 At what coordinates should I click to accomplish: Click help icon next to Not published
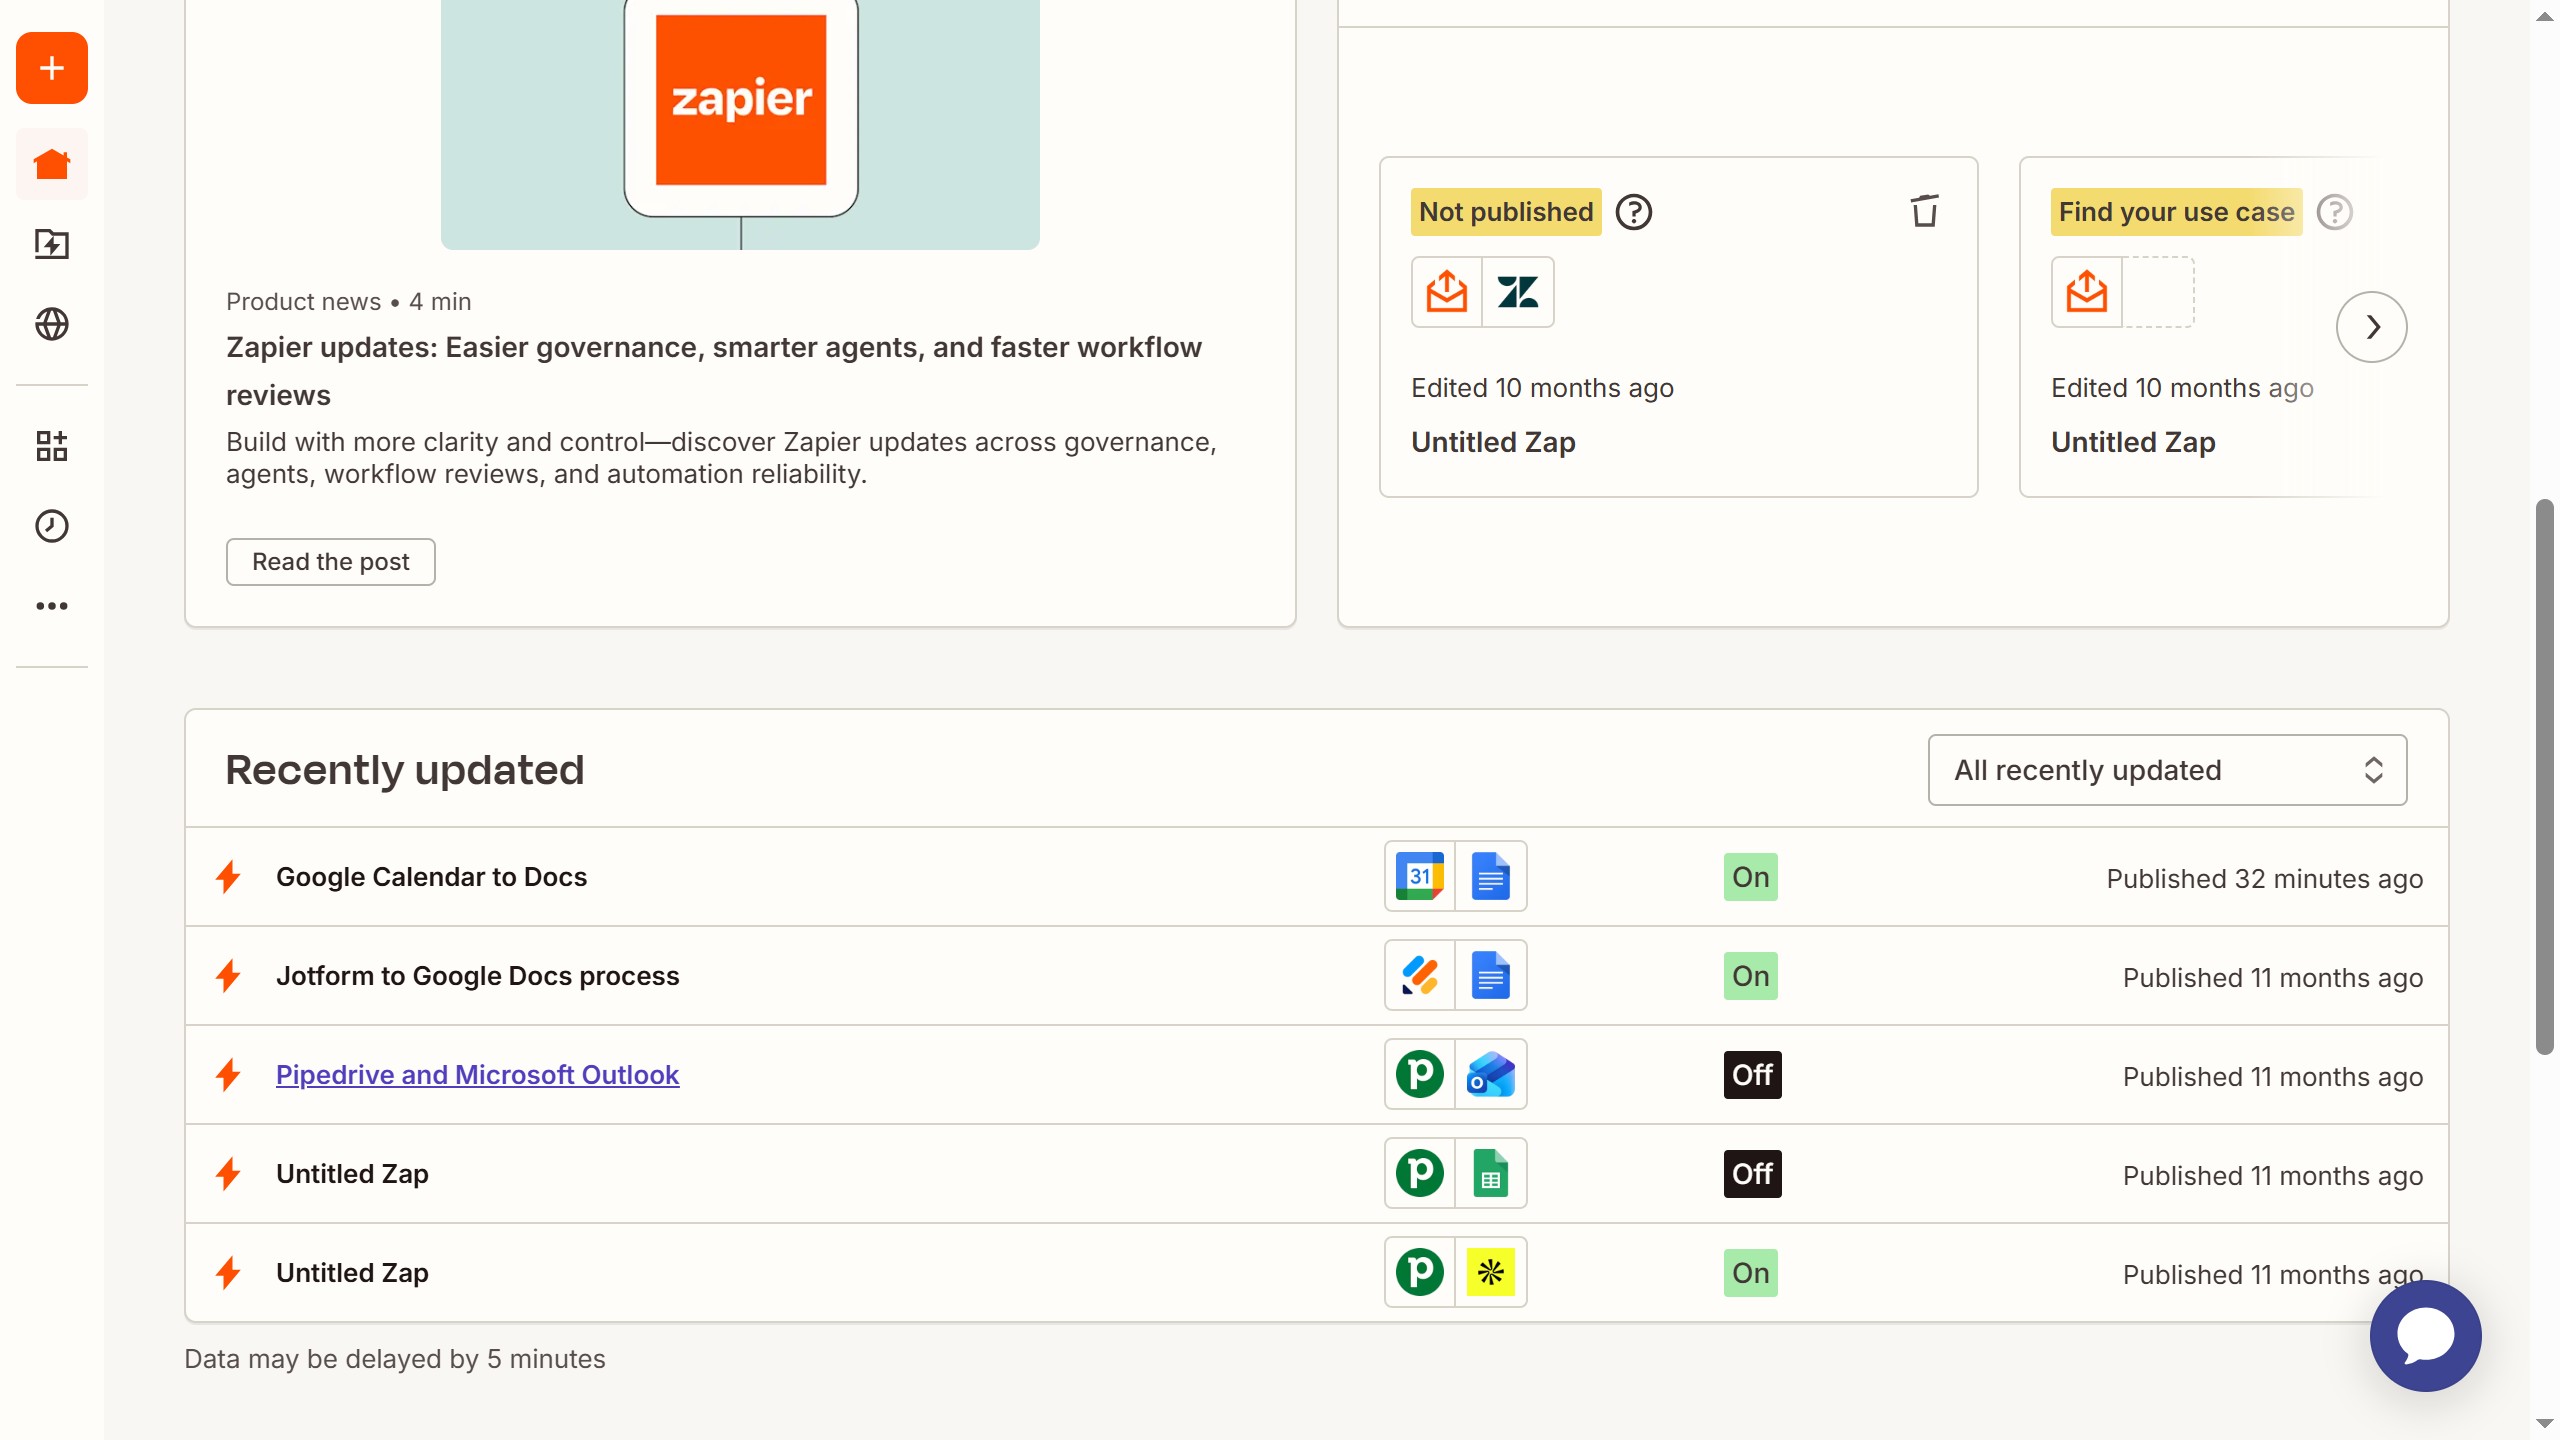1634,212
